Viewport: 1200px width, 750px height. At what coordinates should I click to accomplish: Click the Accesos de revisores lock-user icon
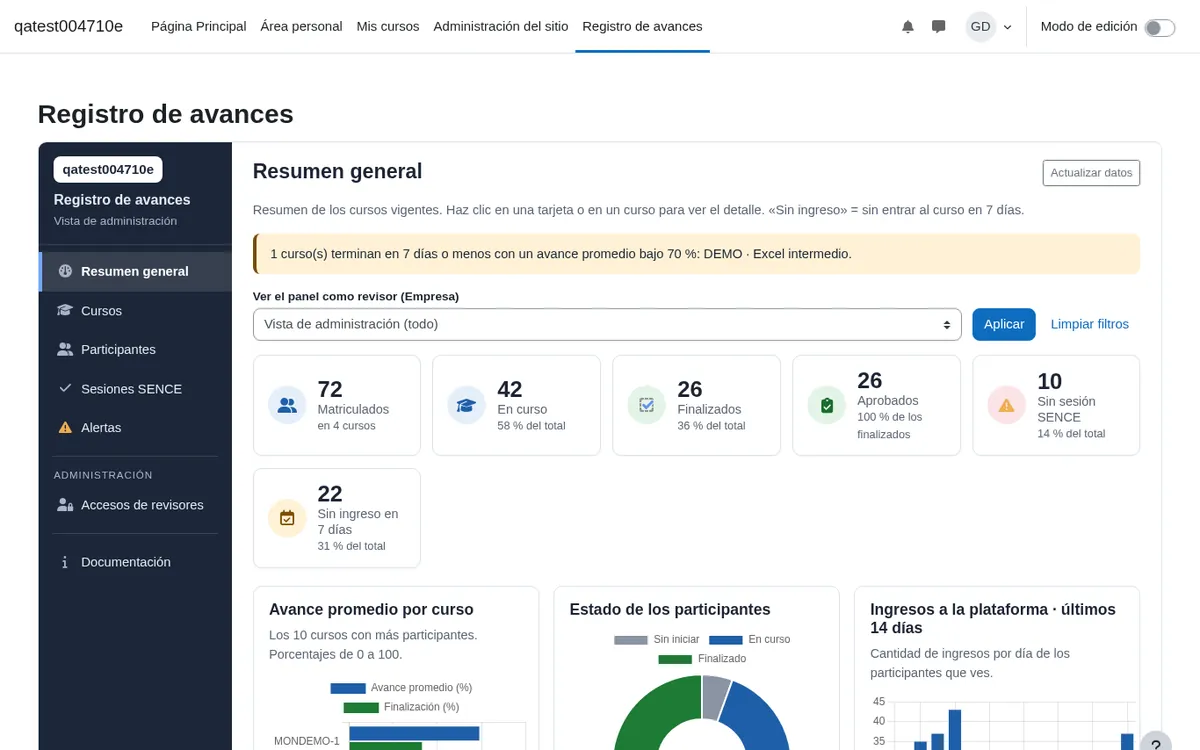coord(65,505)
